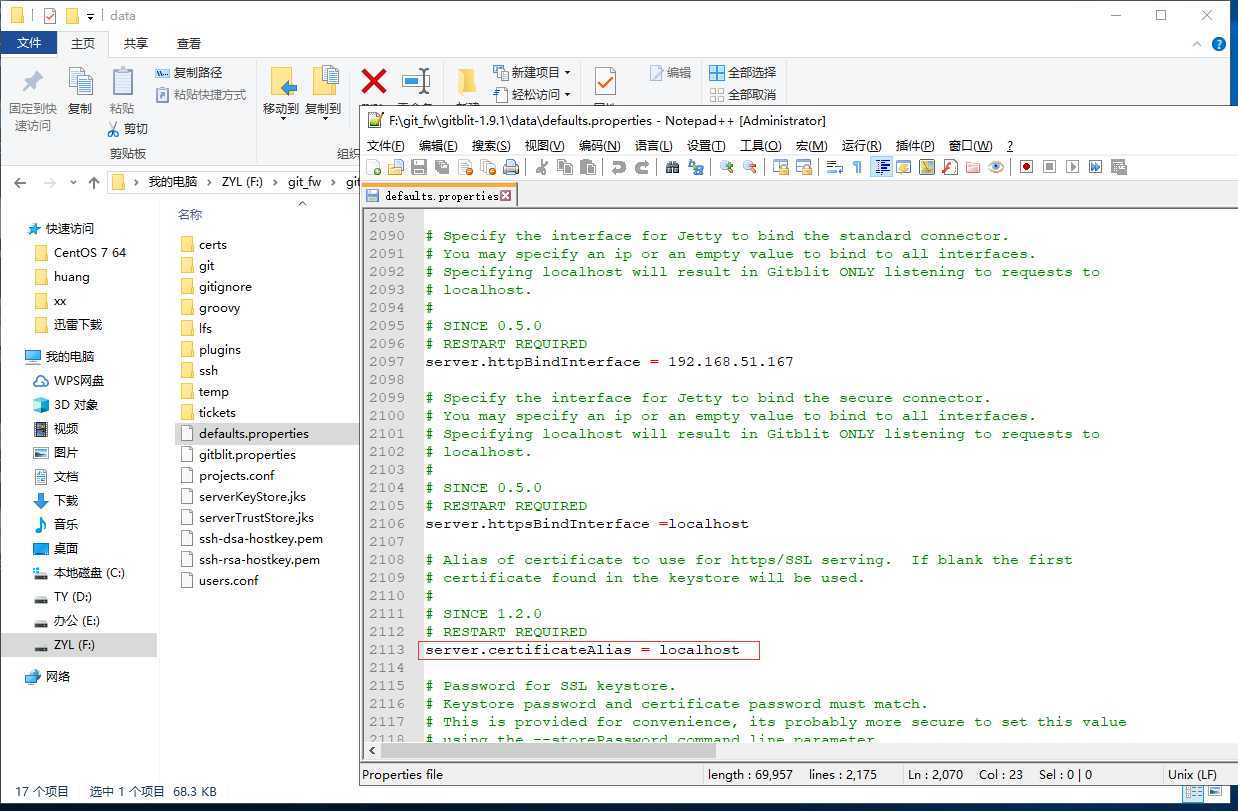Click 全部取消 in Explorer ribbon
The image size is (1238, 811).
point(742,95)
